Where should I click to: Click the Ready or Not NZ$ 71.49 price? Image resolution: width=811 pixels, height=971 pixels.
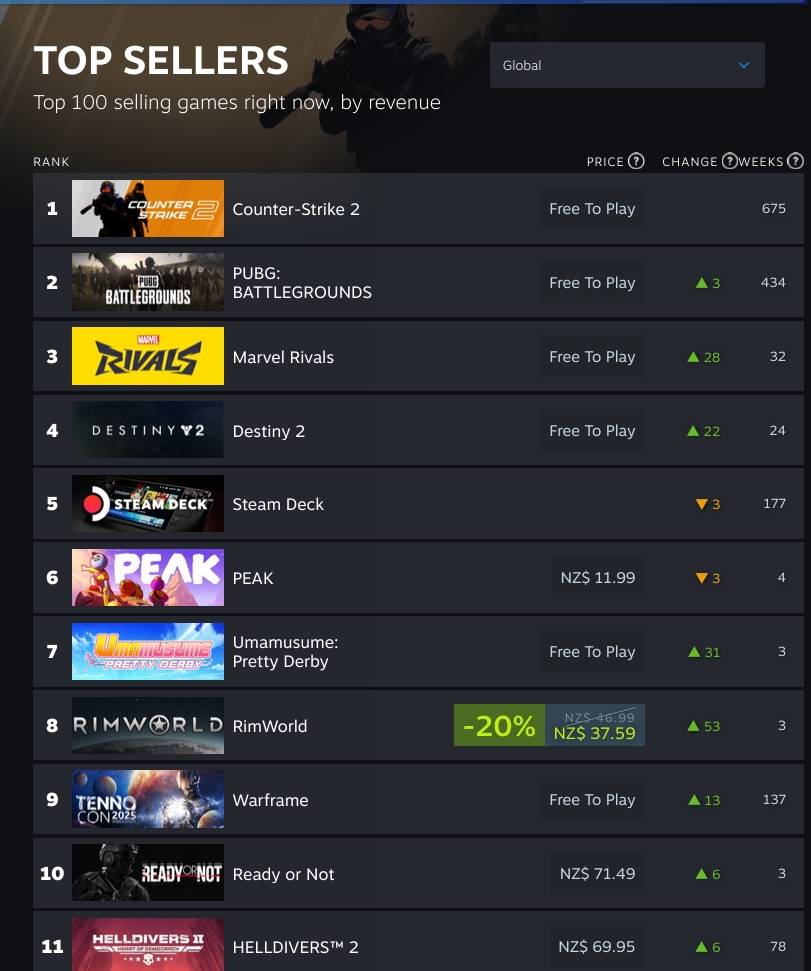597,873
